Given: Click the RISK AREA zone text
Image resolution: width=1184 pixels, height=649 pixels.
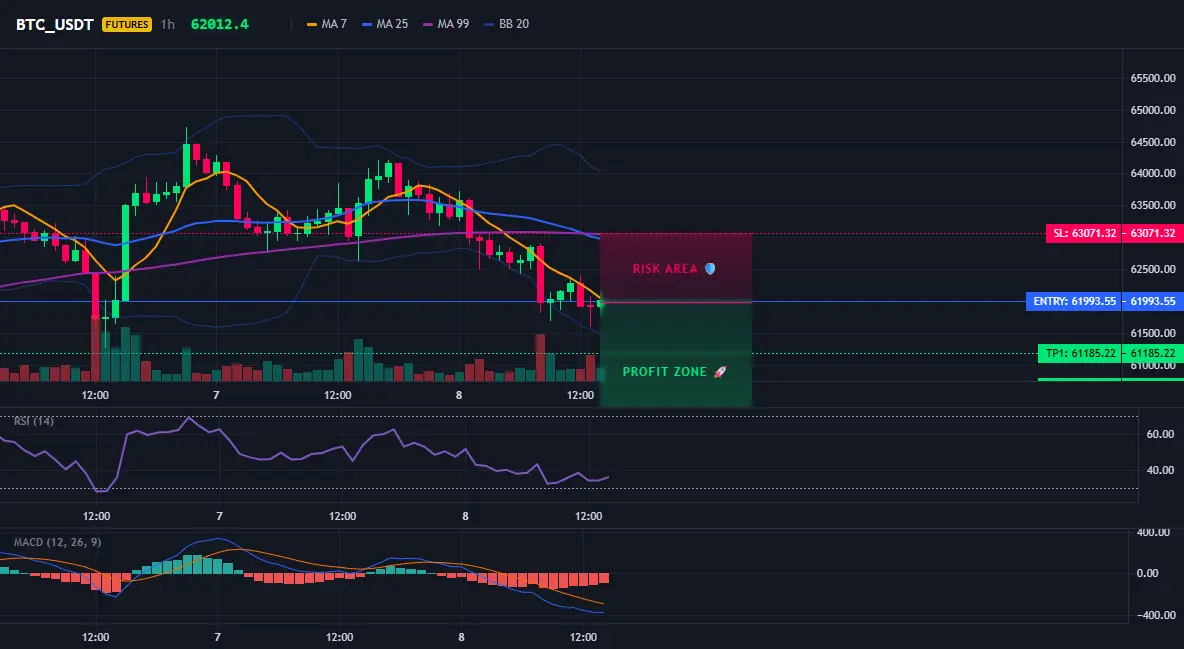Looking at the screenshot, I should [665, 269].
